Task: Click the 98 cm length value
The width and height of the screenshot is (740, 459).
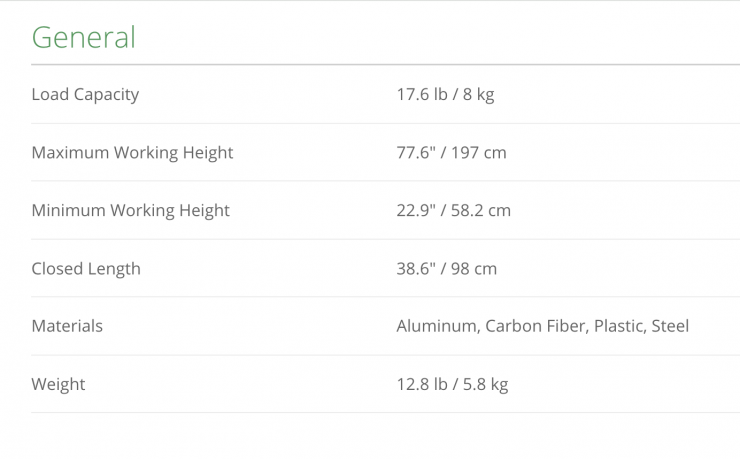Action: point(475,269)
